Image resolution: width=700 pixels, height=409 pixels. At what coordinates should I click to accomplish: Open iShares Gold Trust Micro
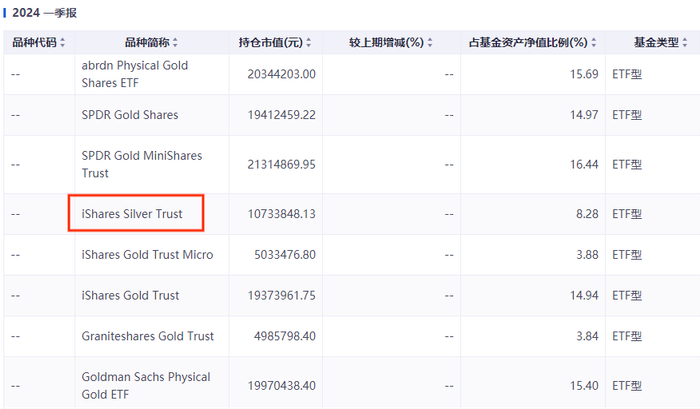pos(147,255)
